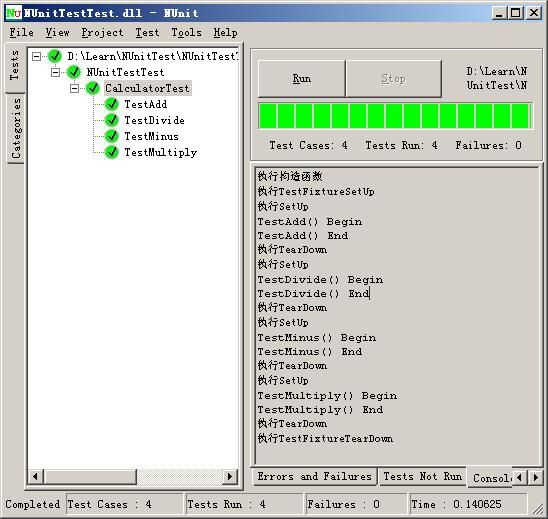
Task: Open the Help menu
Action: pos(225,33)
